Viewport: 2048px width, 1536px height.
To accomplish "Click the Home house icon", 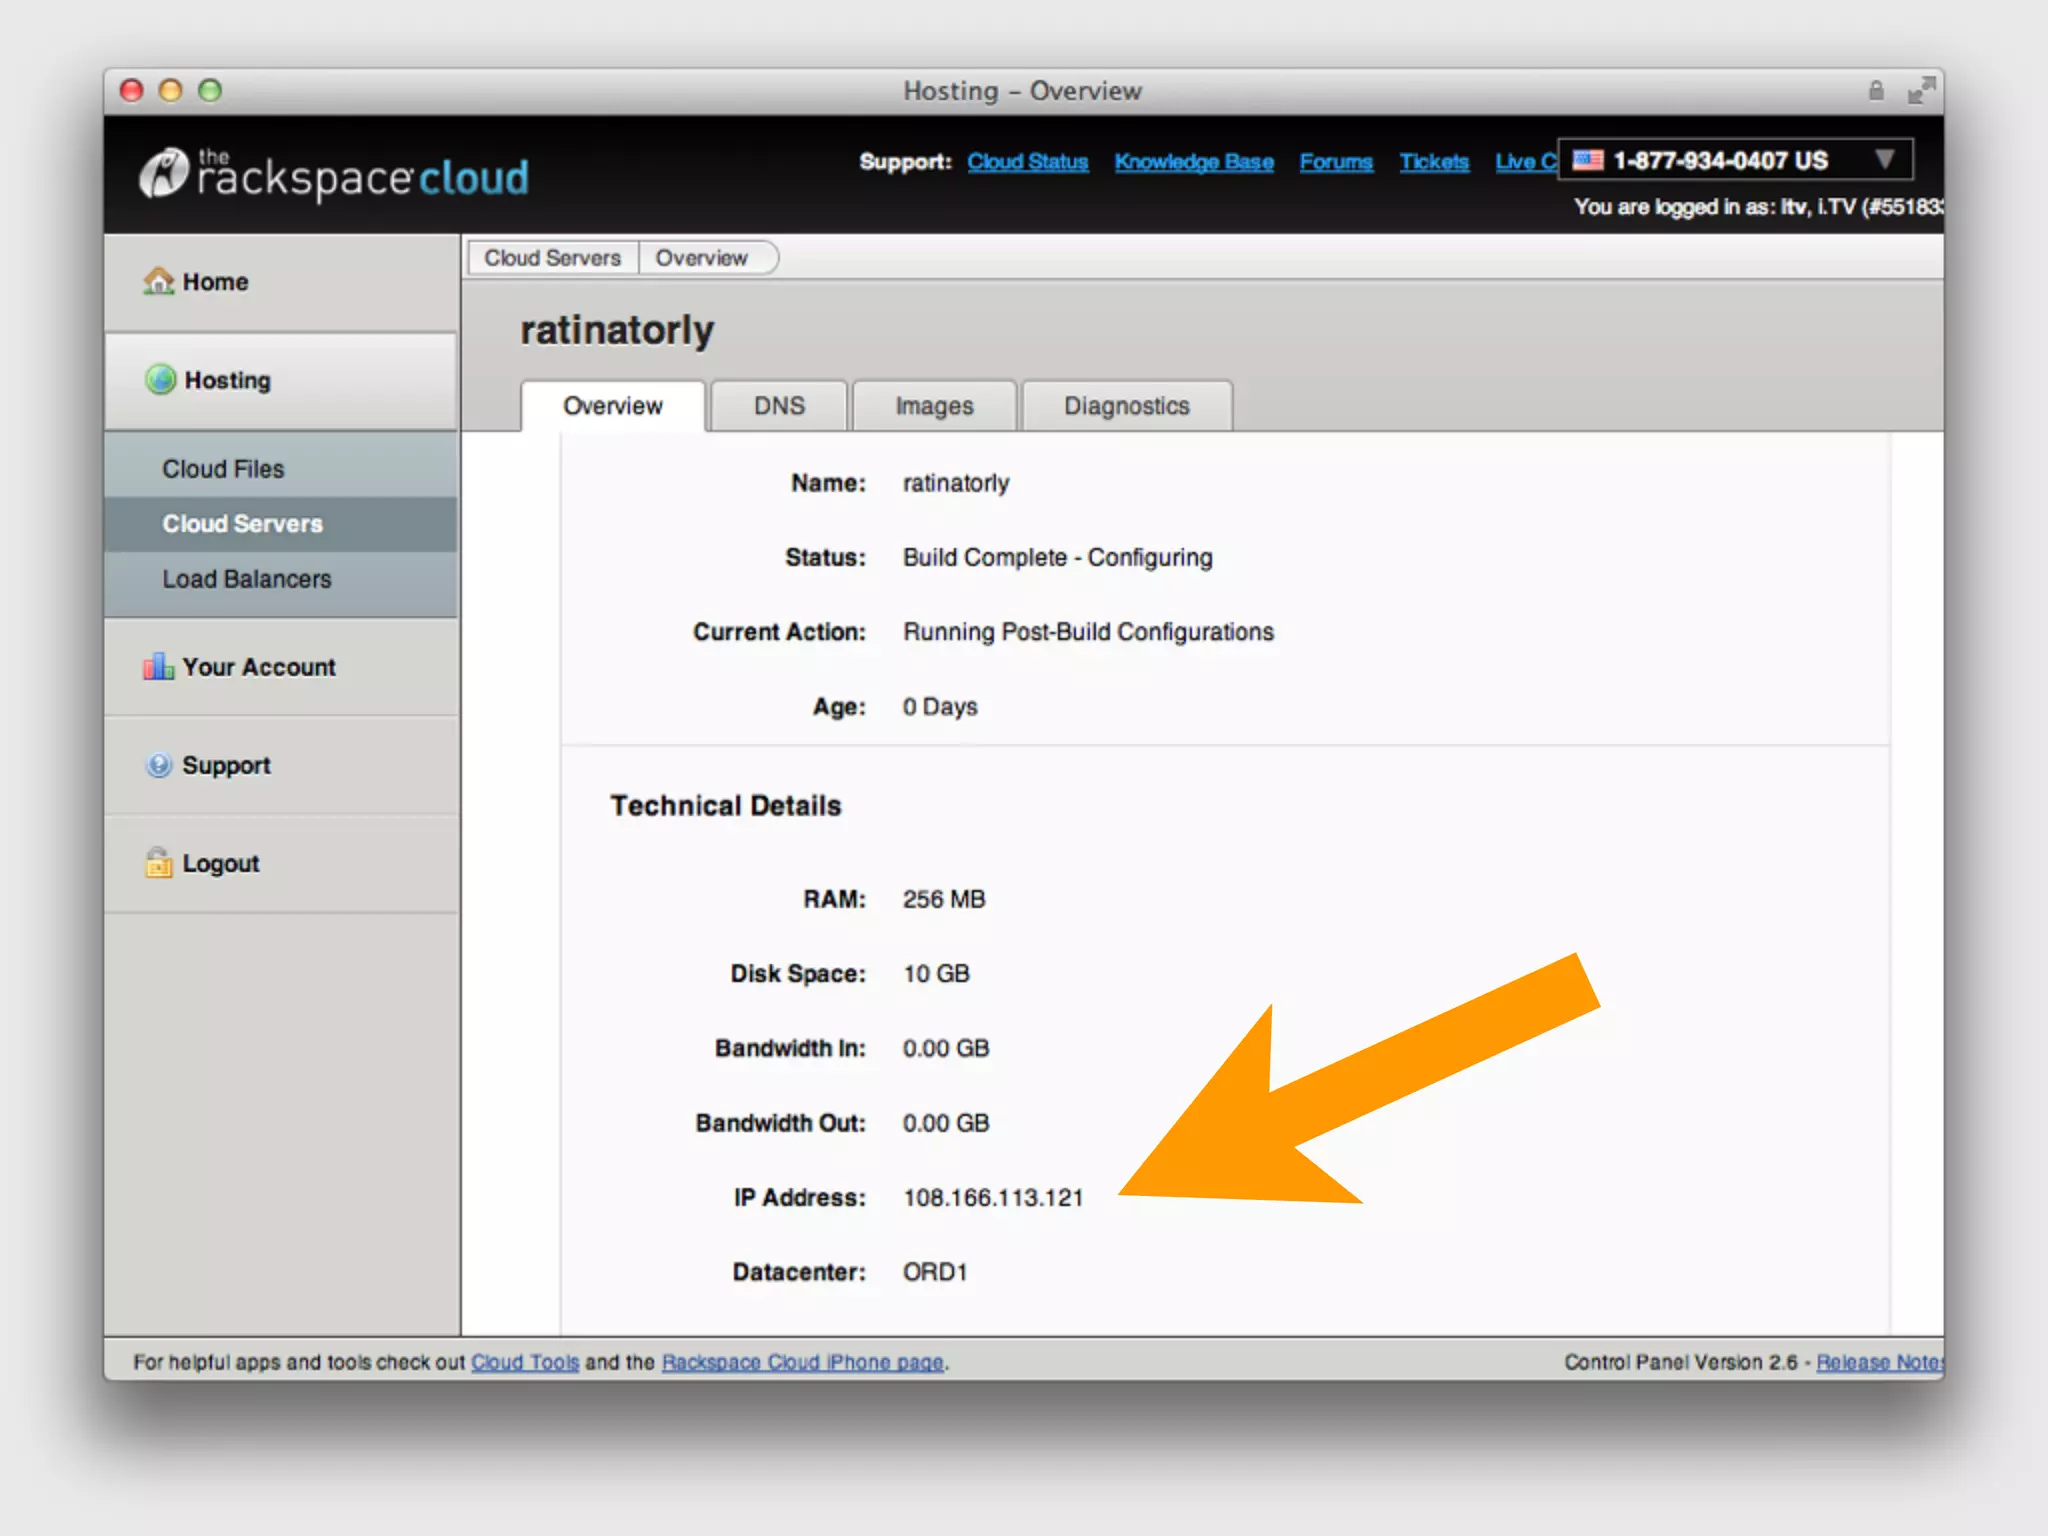I will coord(158,281).
